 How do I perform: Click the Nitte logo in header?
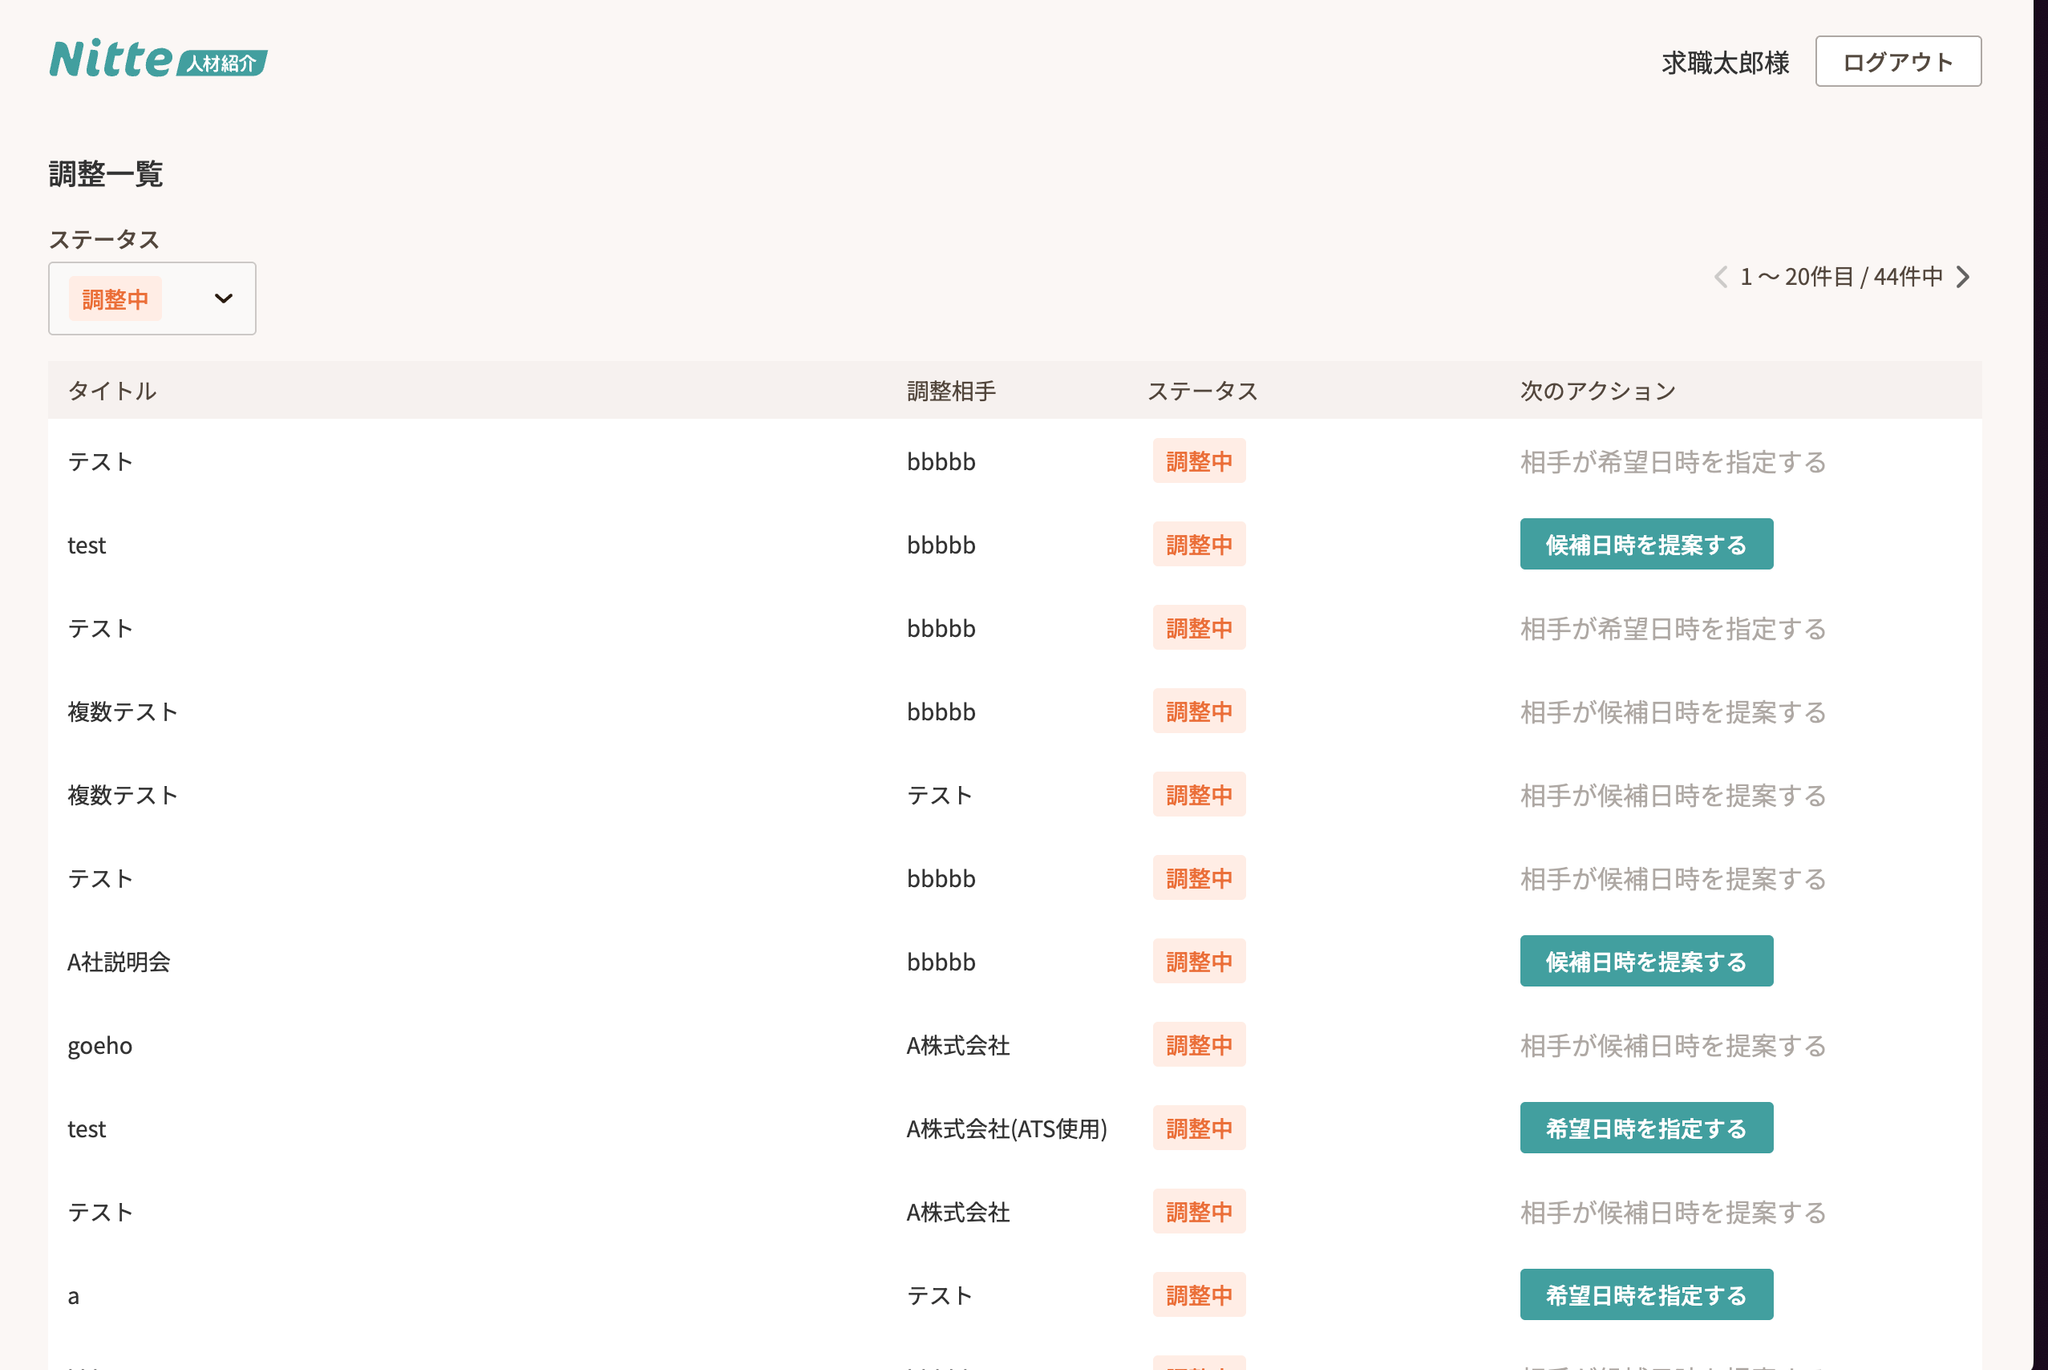(x=157, y=59)
